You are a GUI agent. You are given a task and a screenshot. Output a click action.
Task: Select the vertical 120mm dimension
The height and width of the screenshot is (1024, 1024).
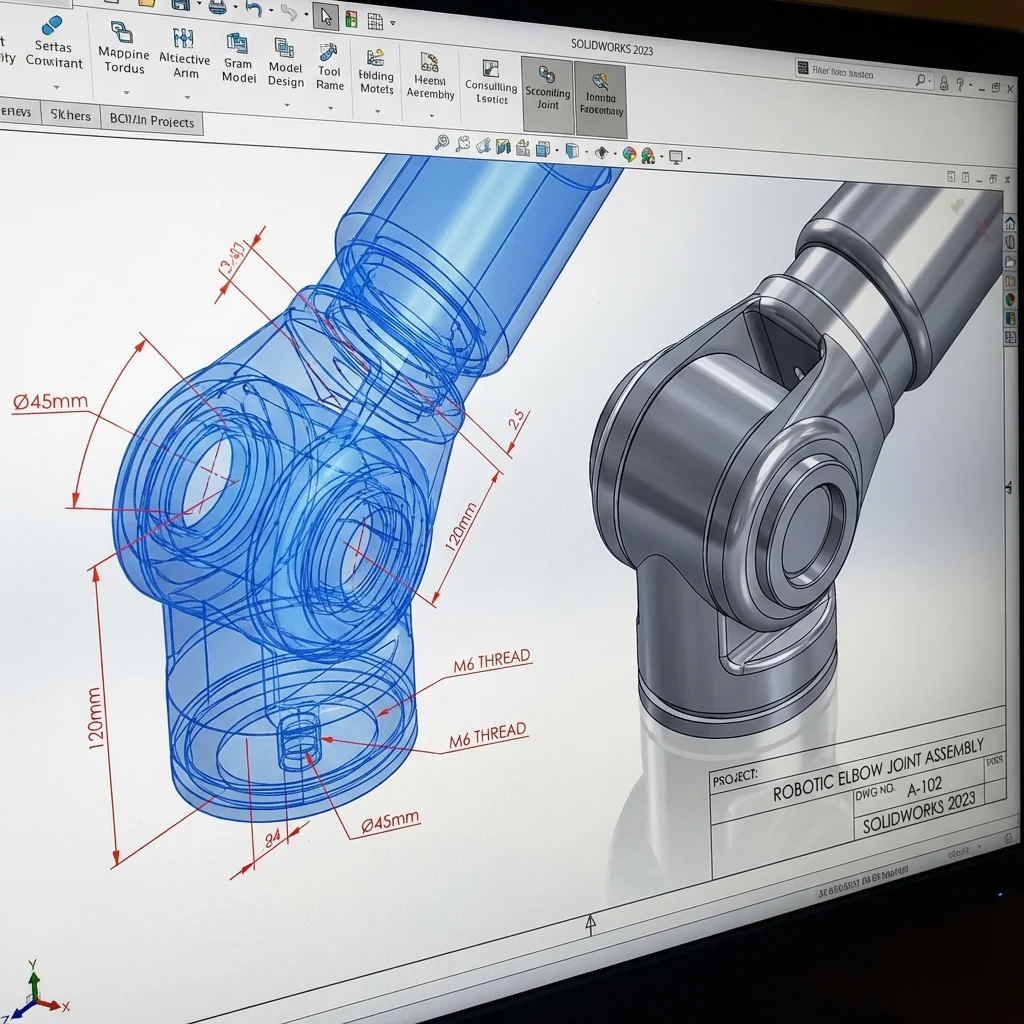(95, 718)
